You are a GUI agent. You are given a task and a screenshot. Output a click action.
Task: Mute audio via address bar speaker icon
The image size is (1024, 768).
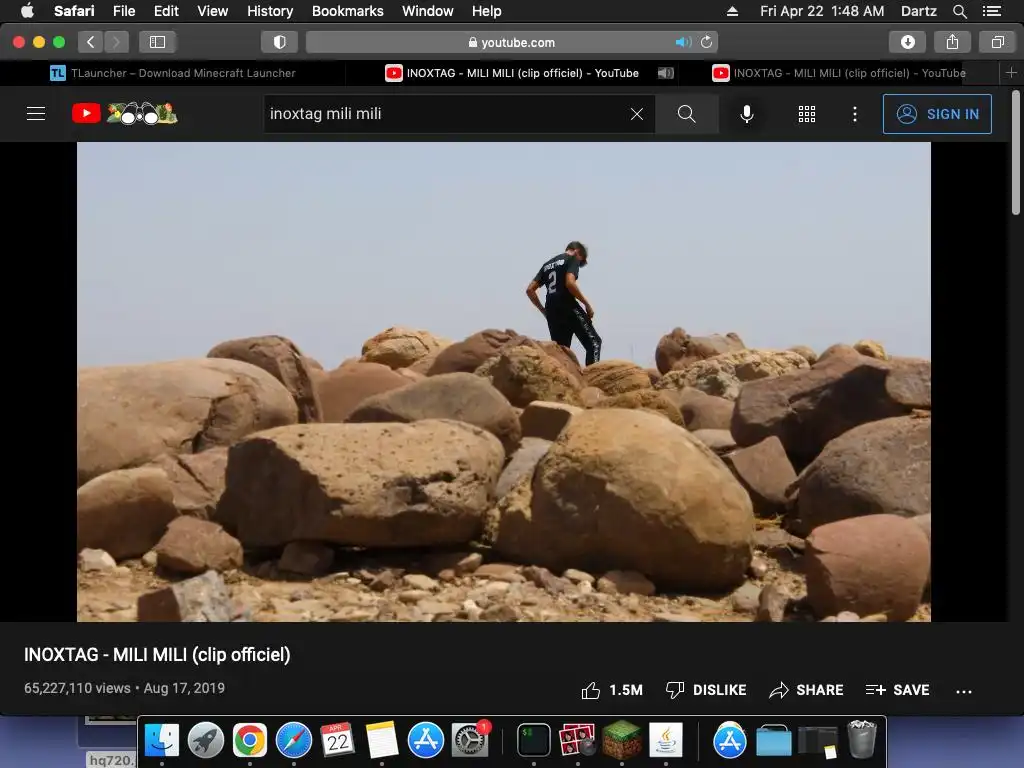point(683,42)
